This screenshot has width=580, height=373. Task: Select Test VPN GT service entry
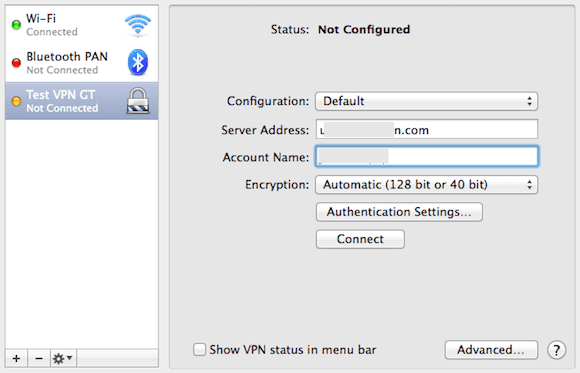[81, 101]
